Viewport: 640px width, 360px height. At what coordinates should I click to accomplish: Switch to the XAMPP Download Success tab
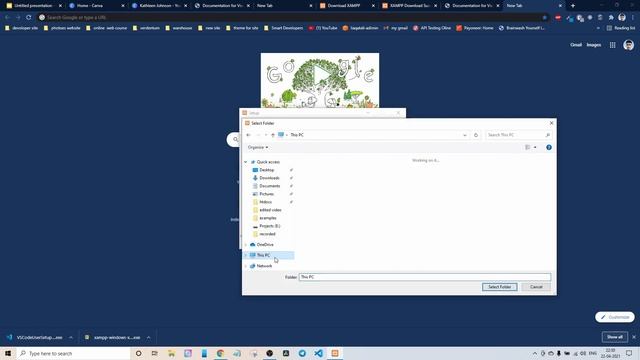(x=409, y=6)
